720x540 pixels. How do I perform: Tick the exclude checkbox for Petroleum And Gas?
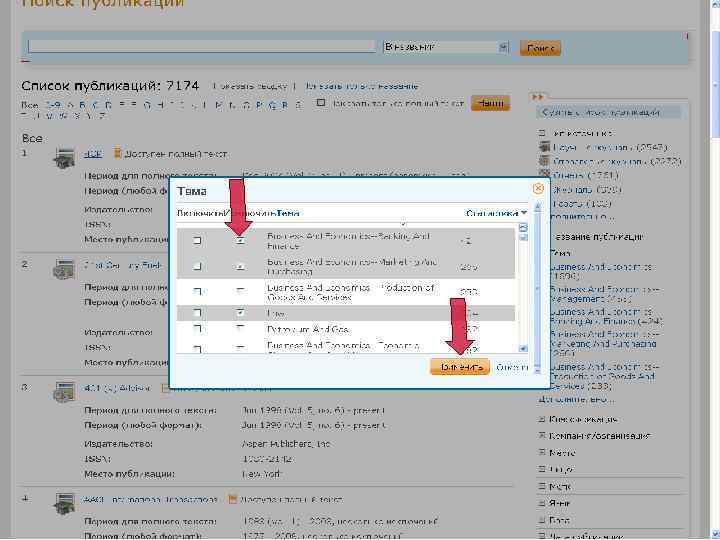240,329
